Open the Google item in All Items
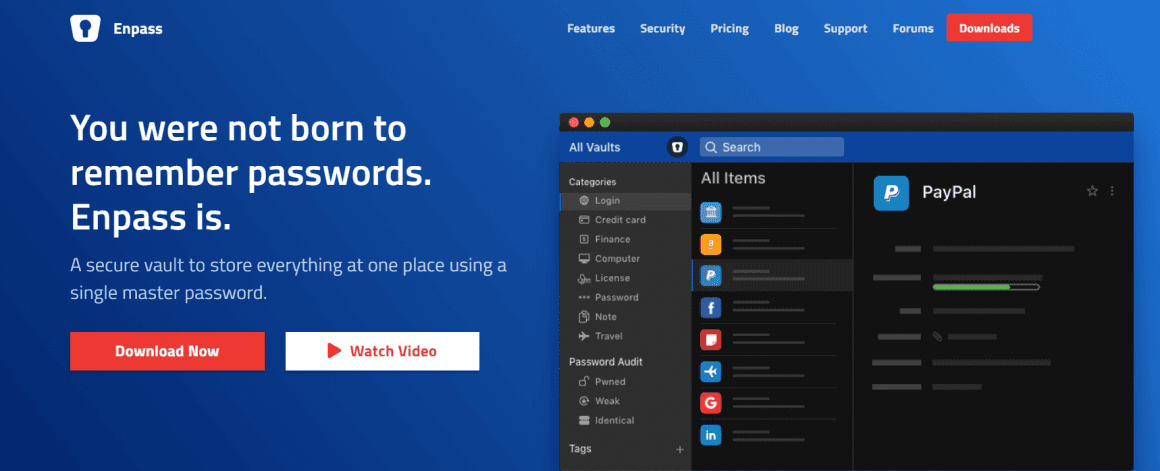 coord(711,403)
